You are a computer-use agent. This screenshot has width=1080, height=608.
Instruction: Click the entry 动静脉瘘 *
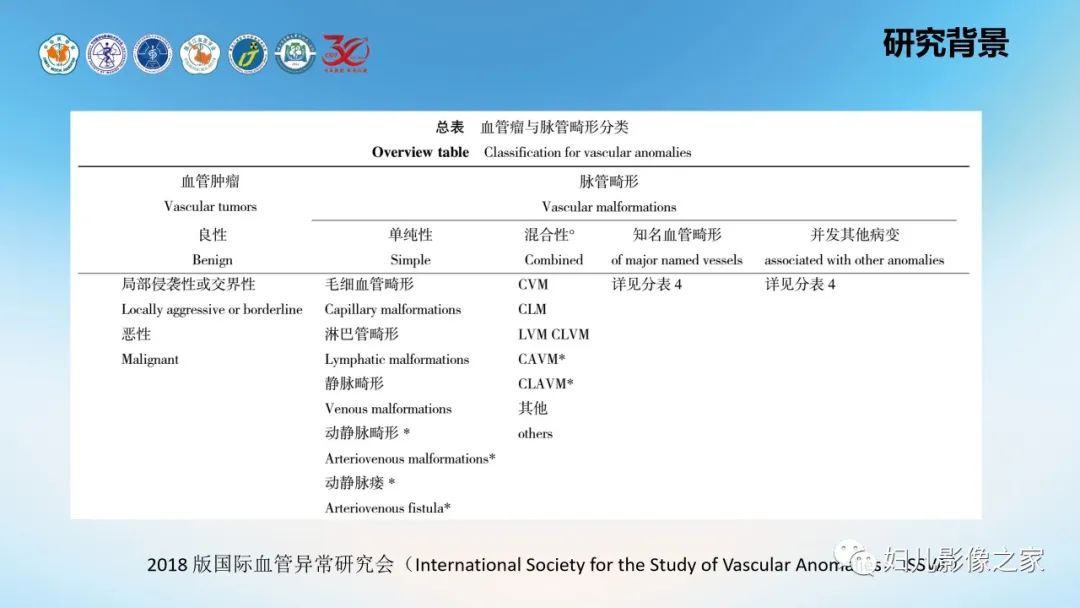(x=360, y=483)
